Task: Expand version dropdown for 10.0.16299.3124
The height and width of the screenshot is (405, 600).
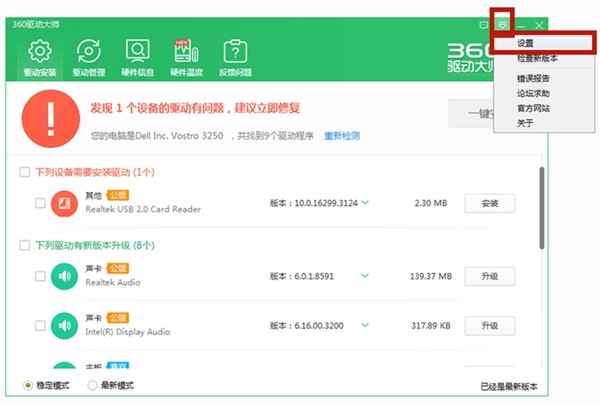Action: (365, 202)
